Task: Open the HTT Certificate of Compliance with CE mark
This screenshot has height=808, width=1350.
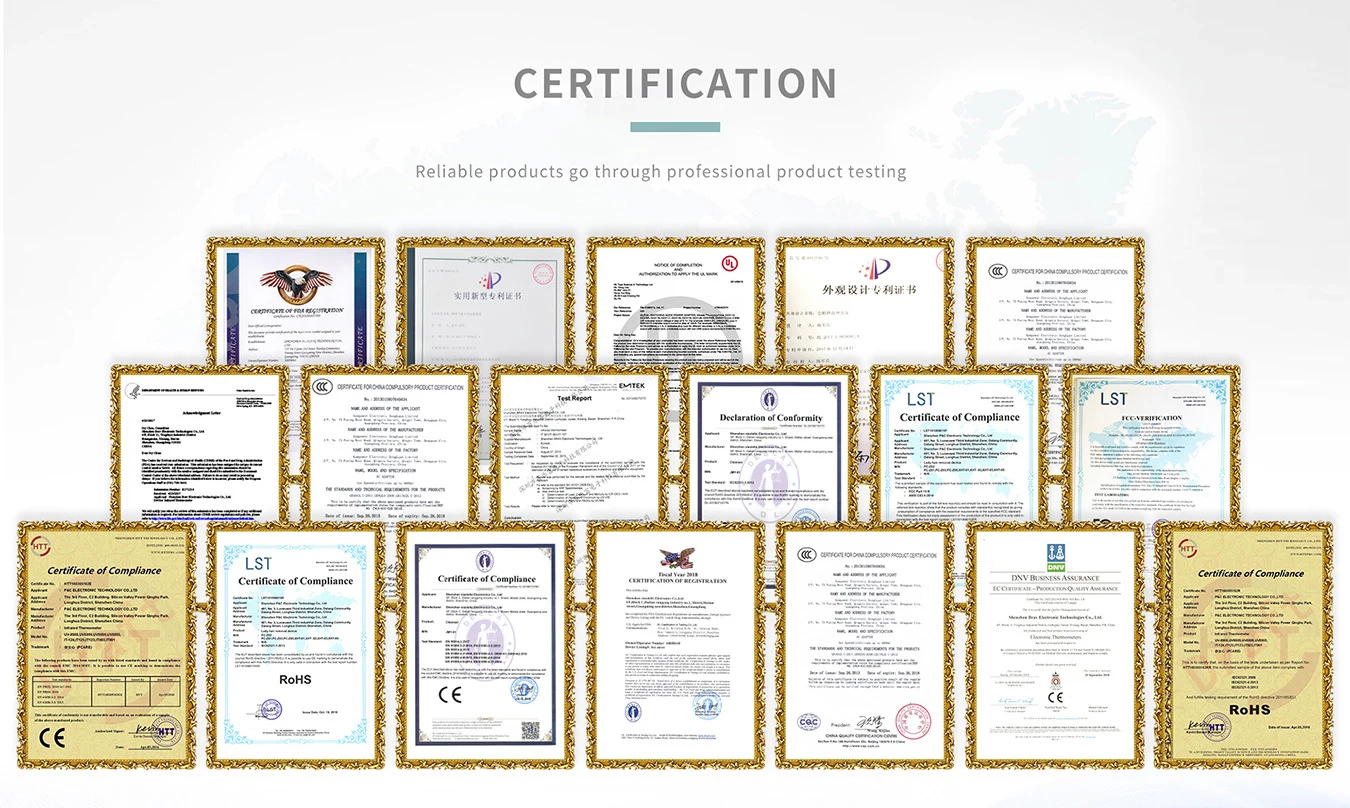Action: (x=105, y=645)
